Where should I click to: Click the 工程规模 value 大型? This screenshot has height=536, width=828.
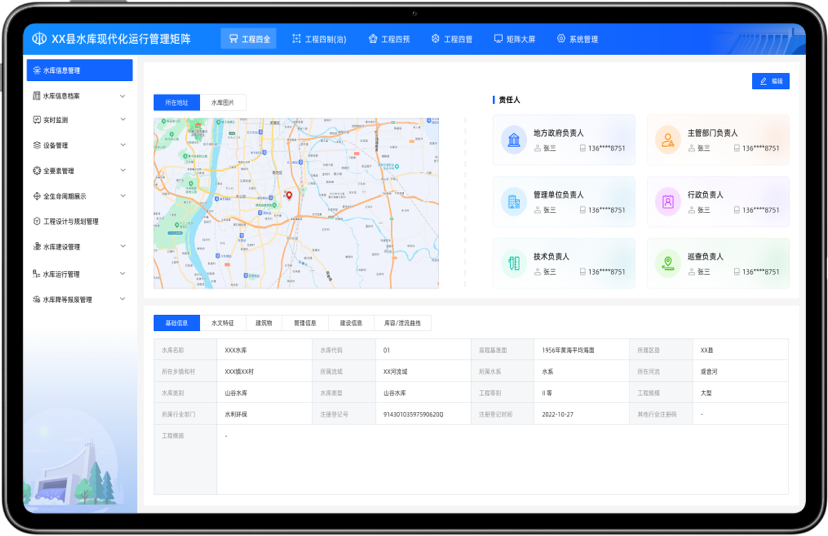point(706,393)
